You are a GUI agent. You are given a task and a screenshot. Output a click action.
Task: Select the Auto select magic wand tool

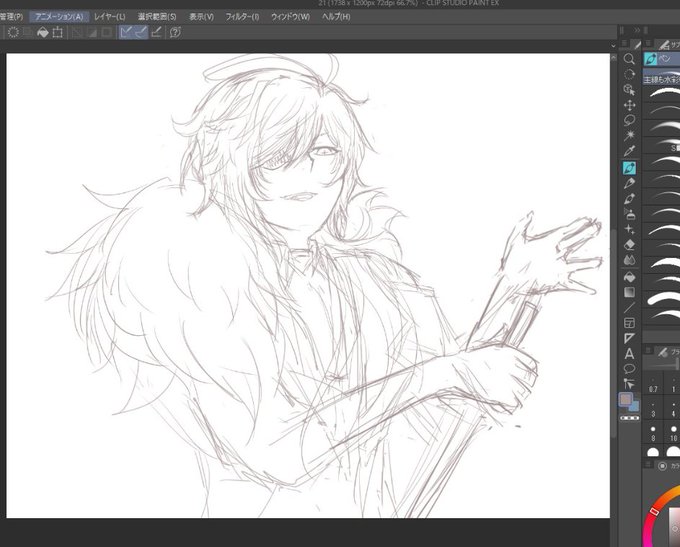tap(629, 136)
